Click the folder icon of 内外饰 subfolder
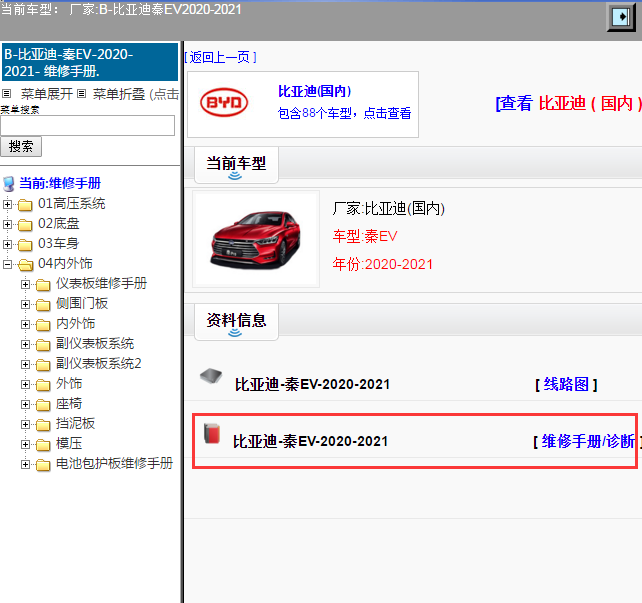The height and width of the screenshot is (603, 642). (x=43, y=325)
